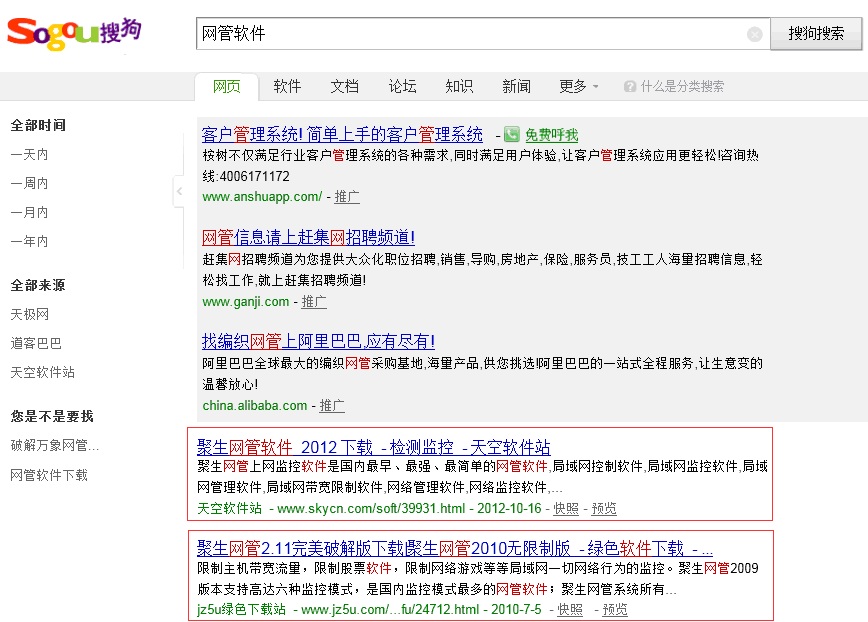This screenshot has height=622, width=868.
Task: Click the question mark icon before 什么是分类搜索
Action: click(x=629, y=86)
